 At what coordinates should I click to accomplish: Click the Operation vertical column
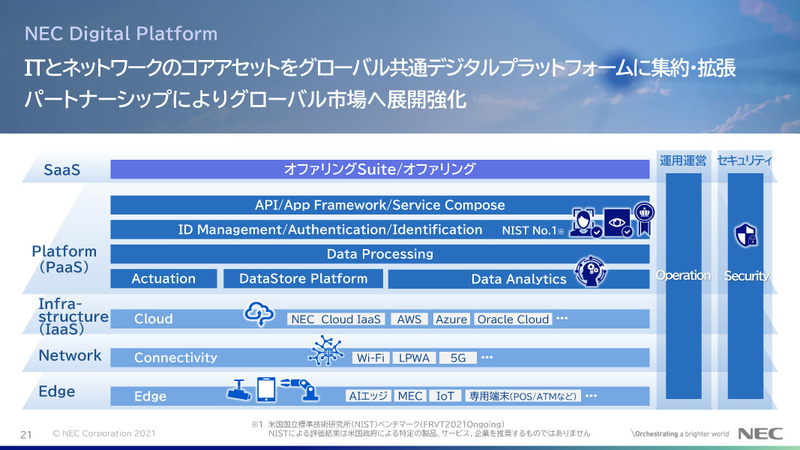684,286
